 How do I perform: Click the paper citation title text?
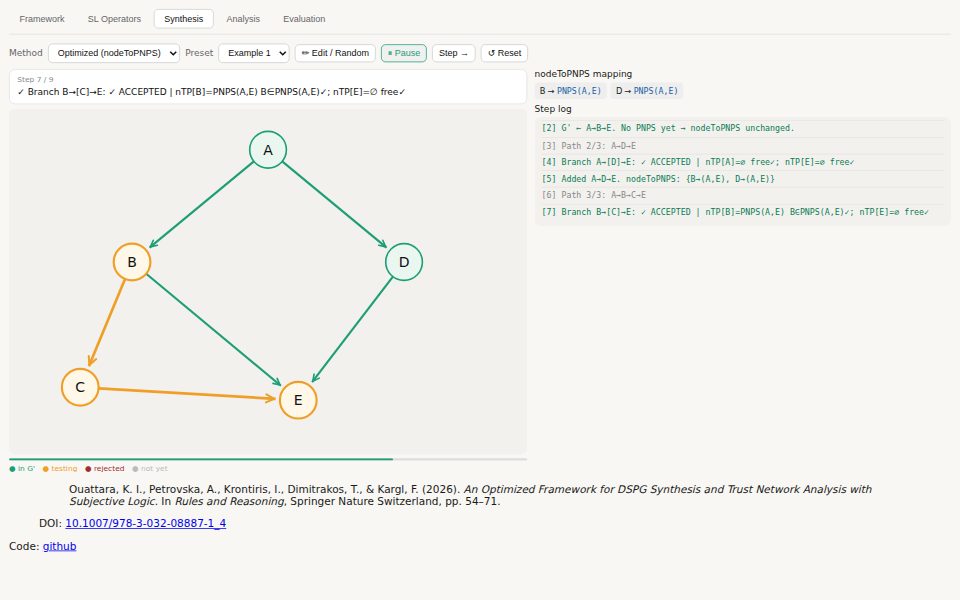coord(470,495)
